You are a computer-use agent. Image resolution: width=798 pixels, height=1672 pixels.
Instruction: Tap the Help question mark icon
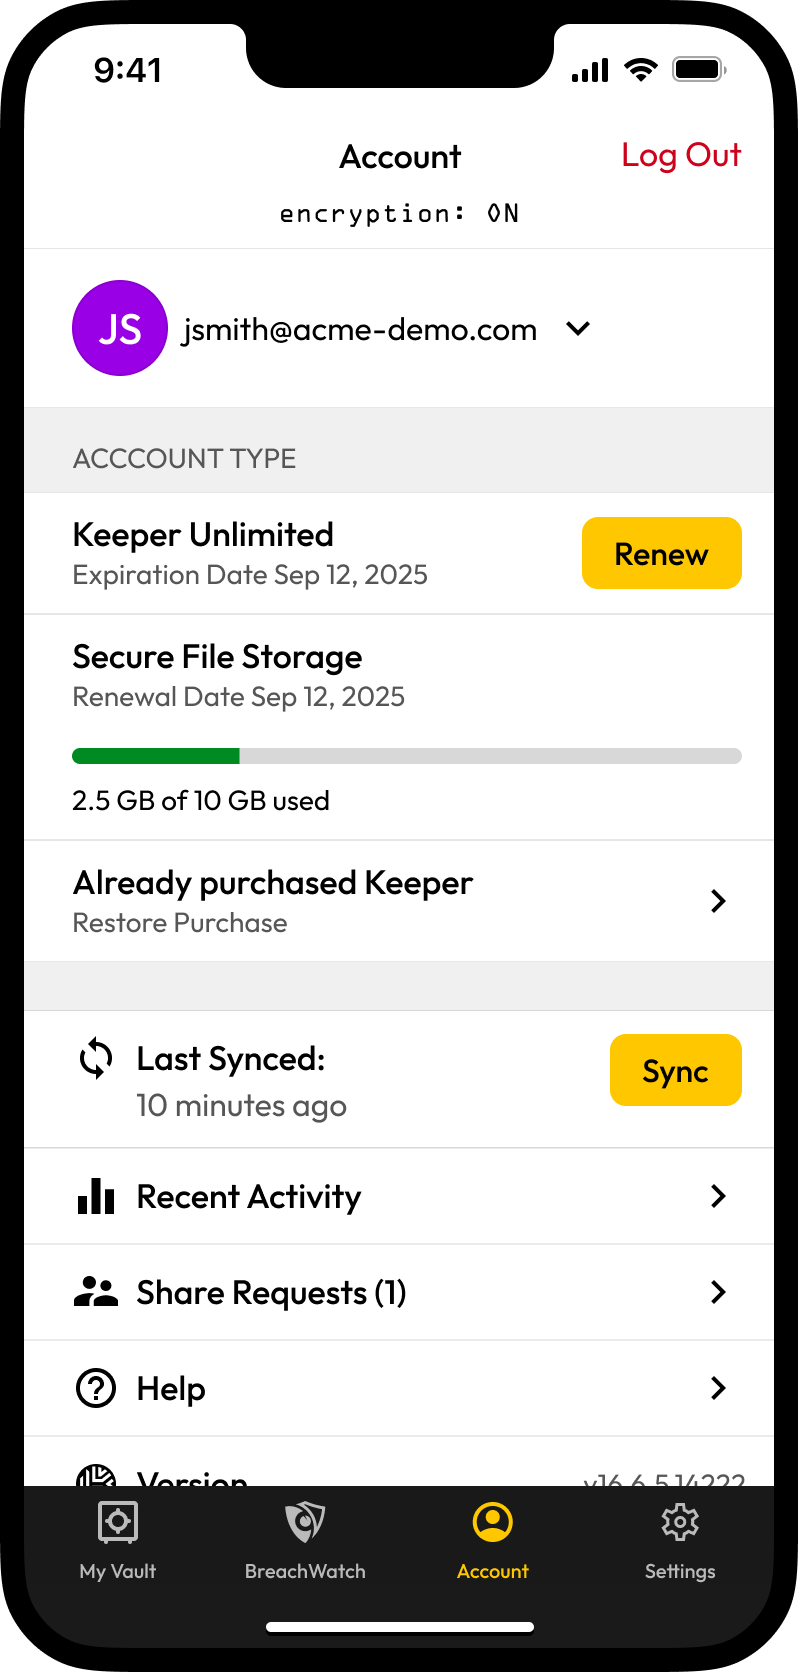(x=96, y=1388)
